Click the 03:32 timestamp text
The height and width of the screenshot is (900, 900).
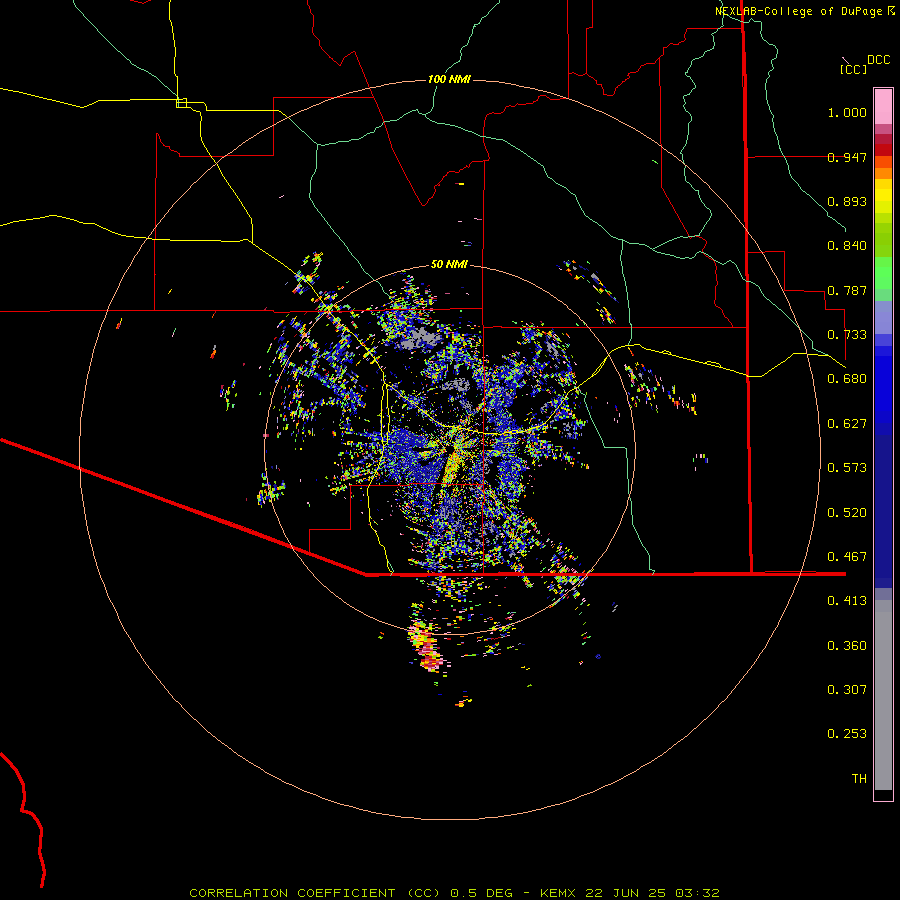coord(697,893)
